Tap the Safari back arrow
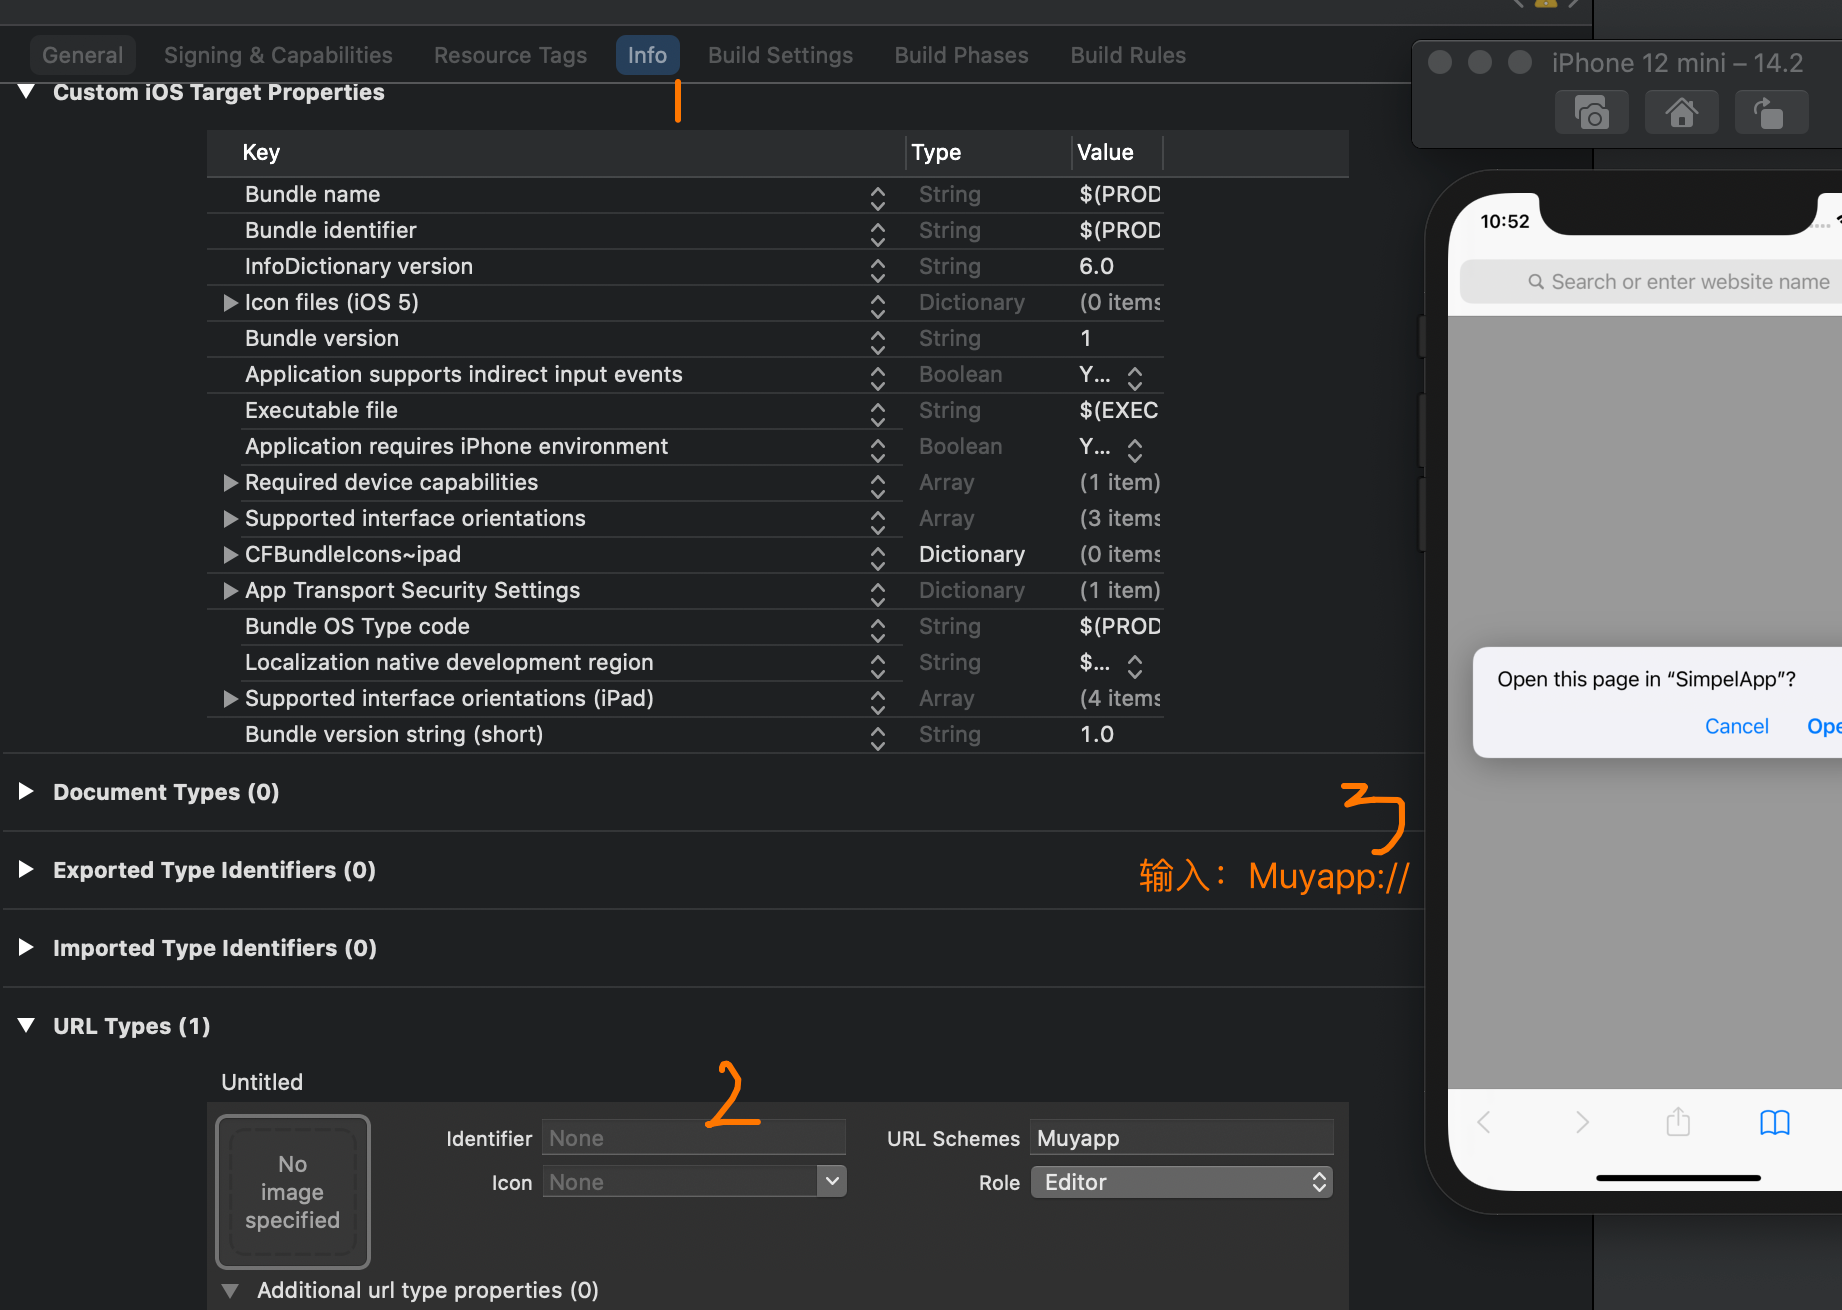1842x1310 pixels. click(x=1485, y=1123)
